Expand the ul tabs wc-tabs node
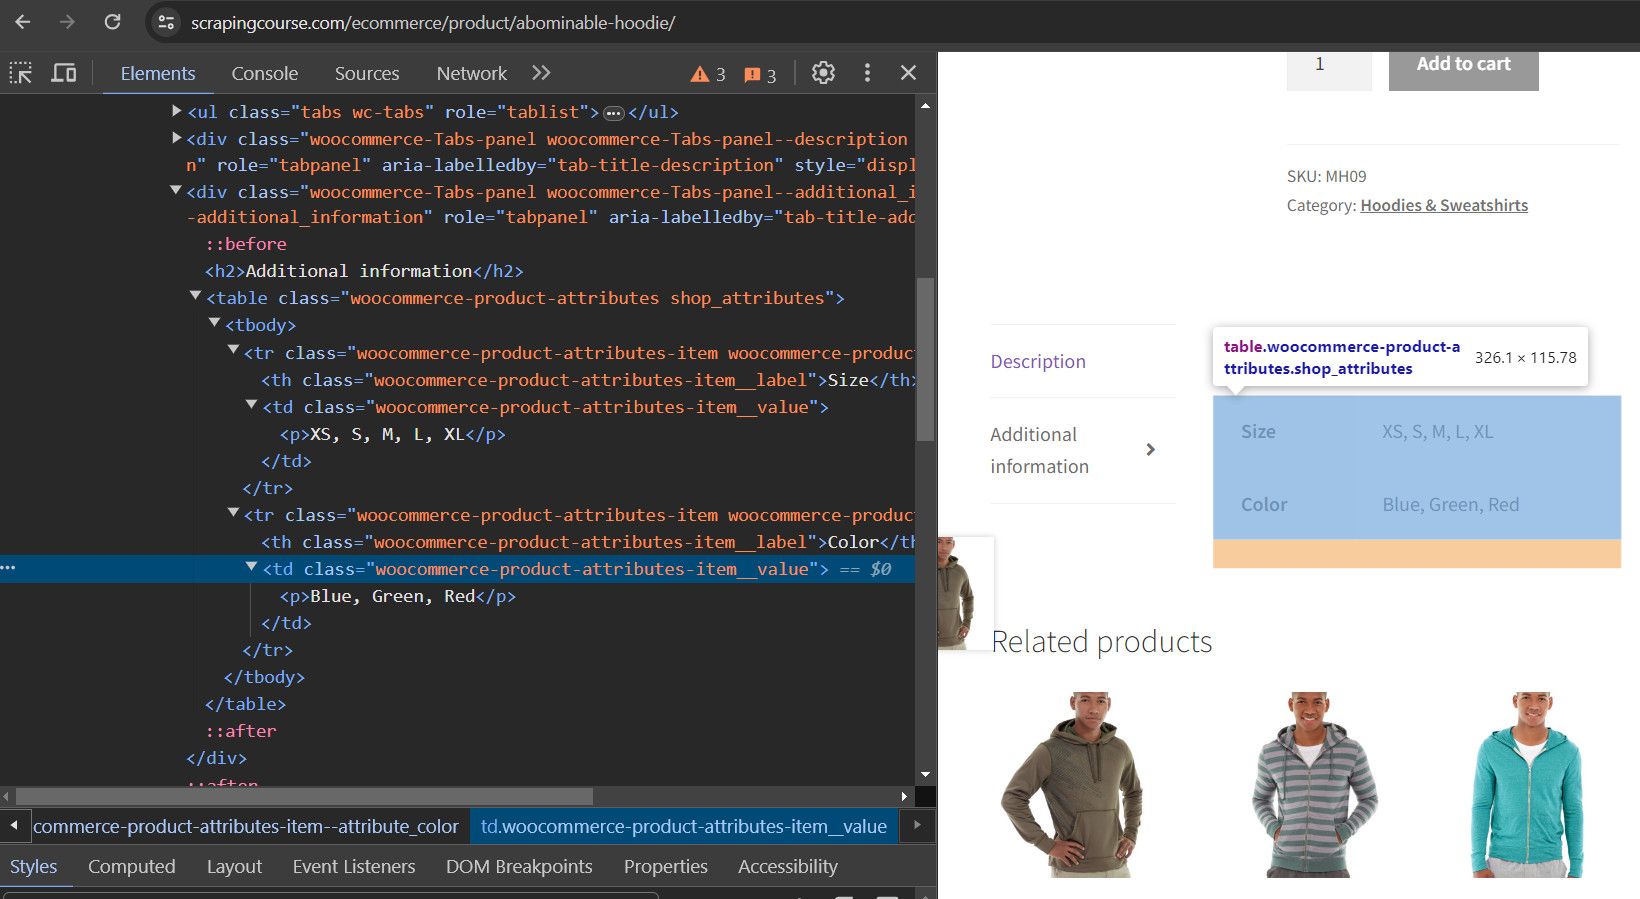This screenshot has height=899, width=1640. [x=177, y=111]
